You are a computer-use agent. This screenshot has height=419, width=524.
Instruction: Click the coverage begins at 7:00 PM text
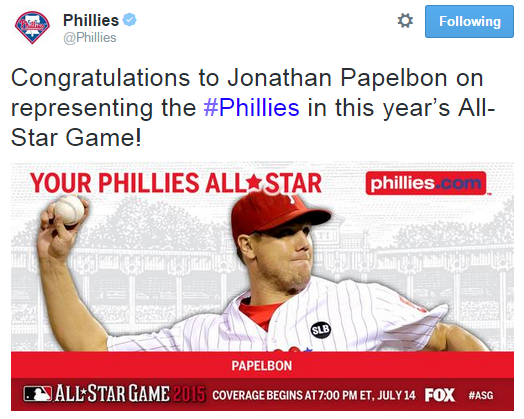pyautogui.click(x=314, y=395)
